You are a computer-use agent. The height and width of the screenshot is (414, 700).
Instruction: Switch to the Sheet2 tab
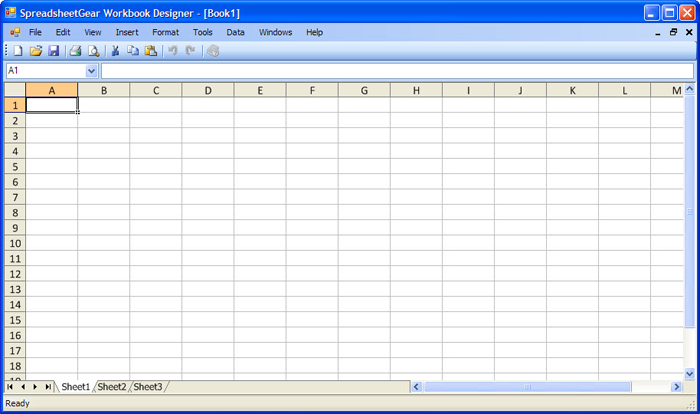coord(112,387)
